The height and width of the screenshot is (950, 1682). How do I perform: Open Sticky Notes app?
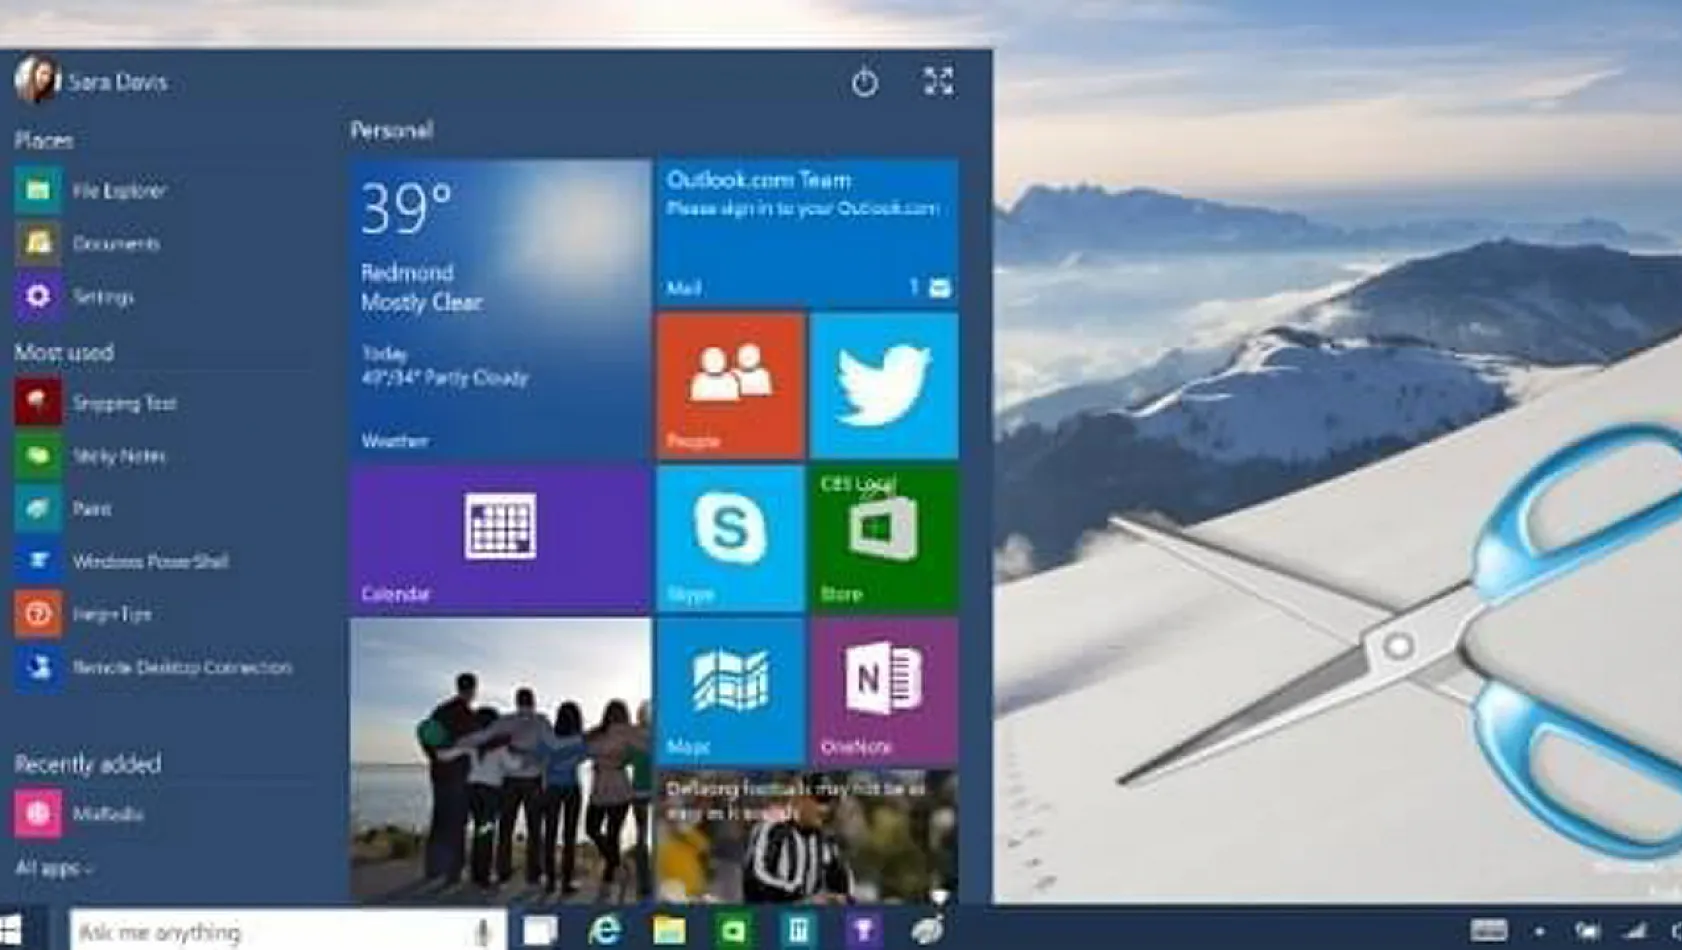click(x=91, y=456)
